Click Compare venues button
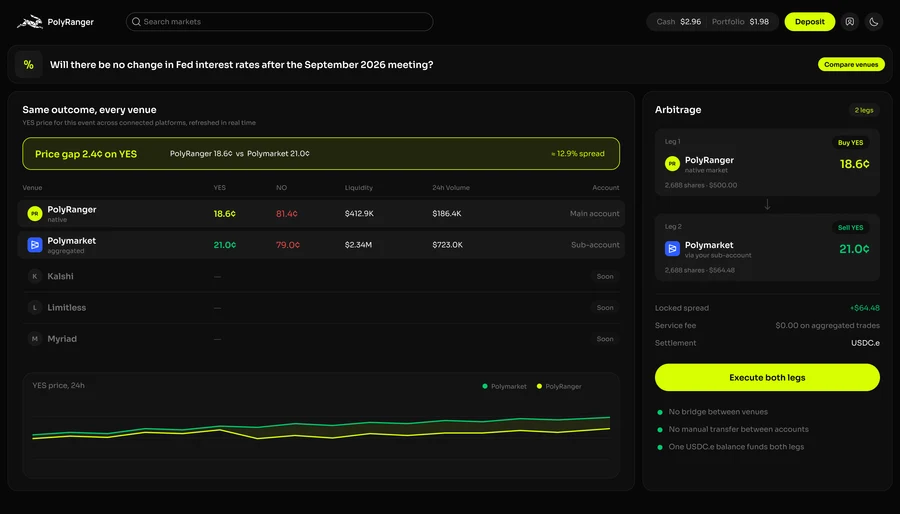 tap(851, 65)
